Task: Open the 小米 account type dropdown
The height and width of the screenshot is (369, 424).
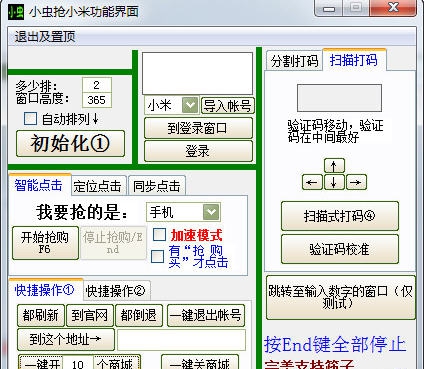Action: (x=190, y=105)
